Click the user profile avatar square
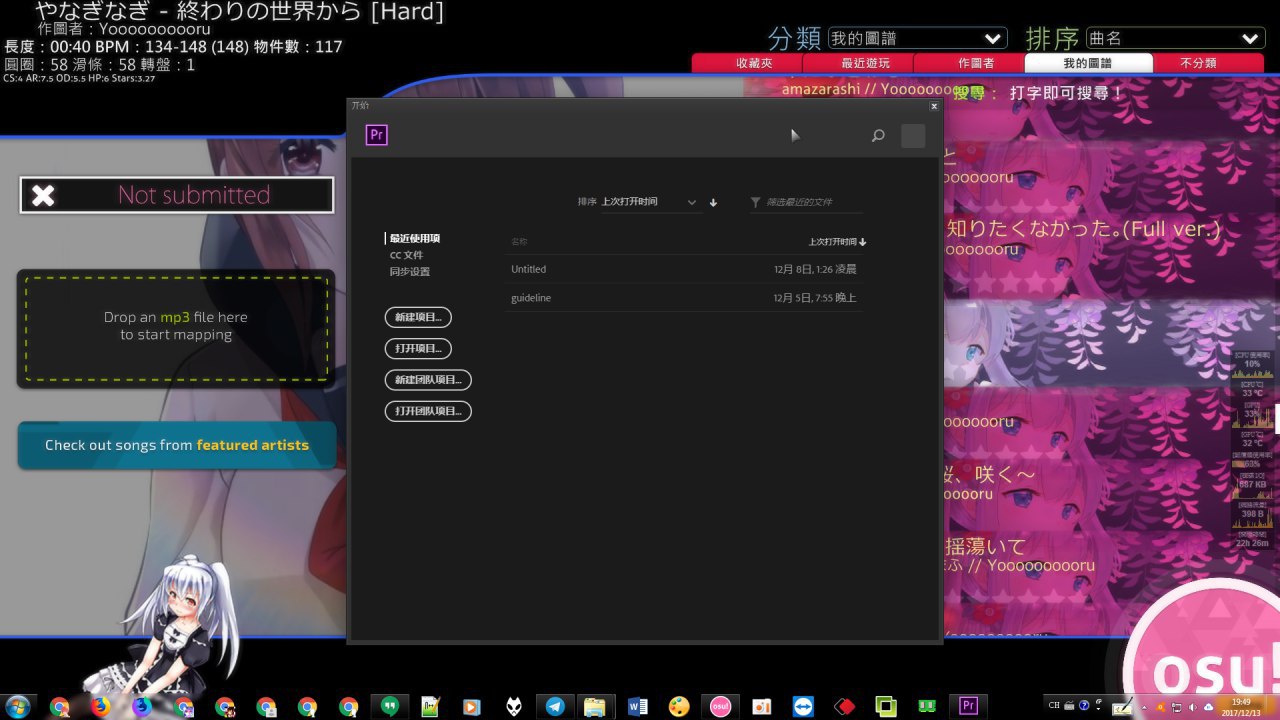 click(913, 136)
